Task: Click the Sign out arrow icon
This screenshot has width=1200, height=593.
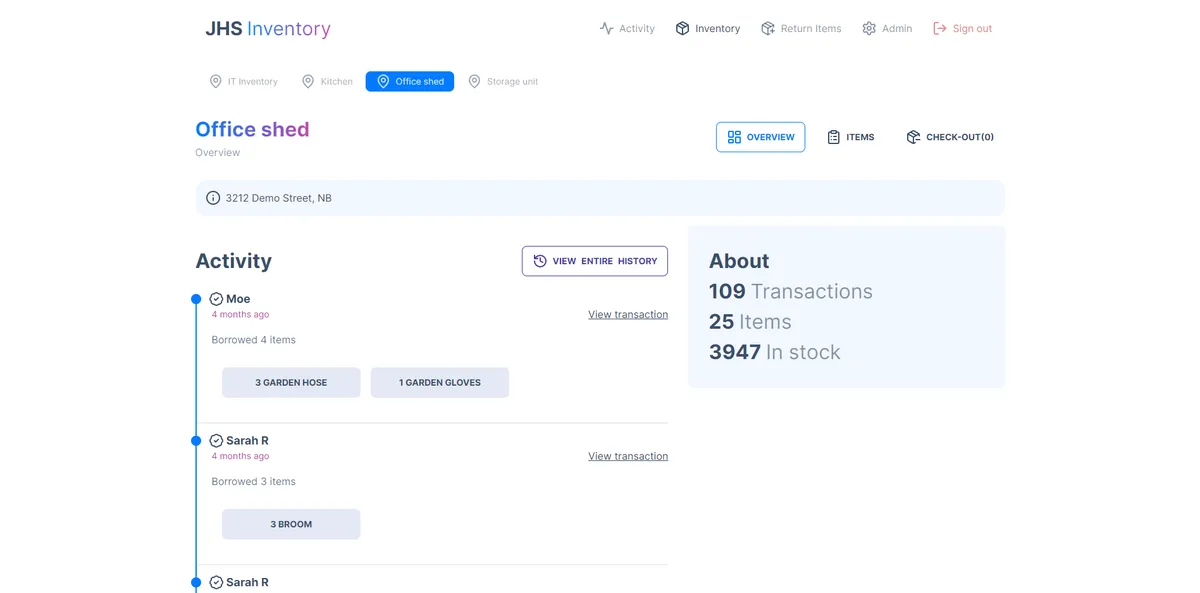Action: [940, 29]
